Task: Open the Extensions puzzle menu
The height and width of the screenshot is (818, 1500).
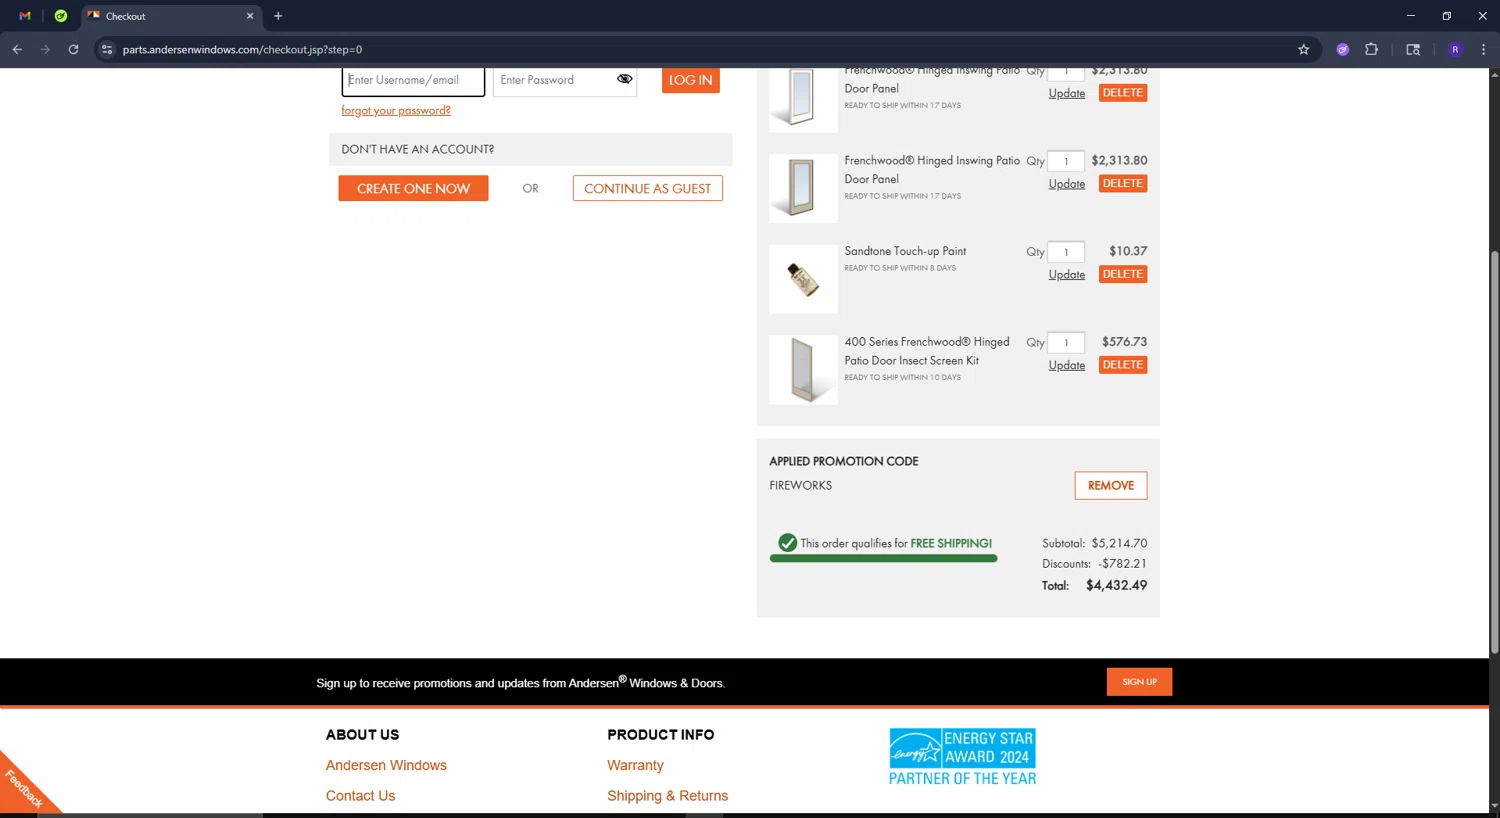Action: (x=1371, y=49)
